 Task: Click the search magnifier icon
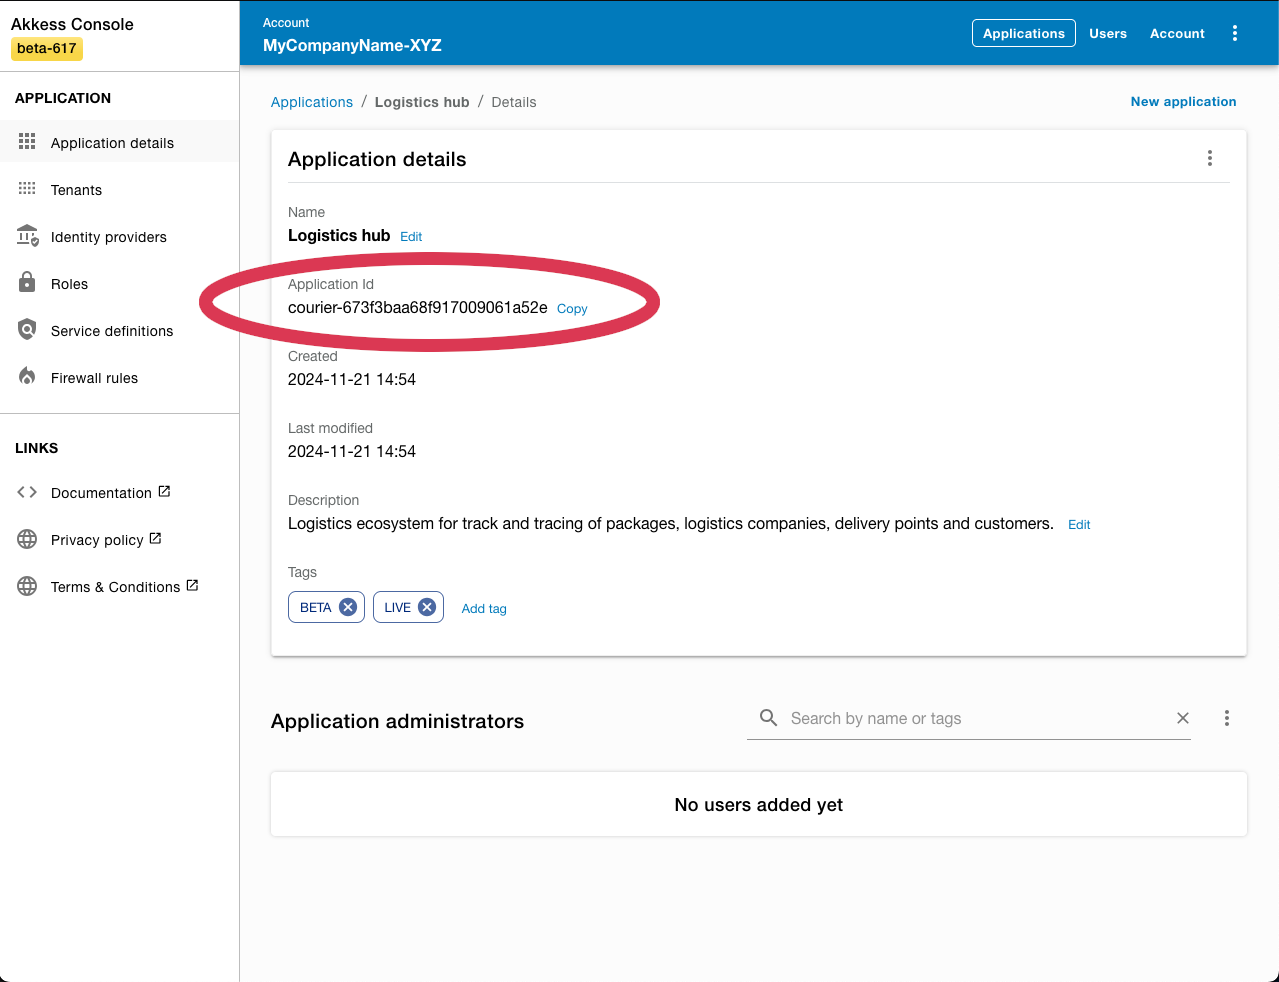pos(767,717)
